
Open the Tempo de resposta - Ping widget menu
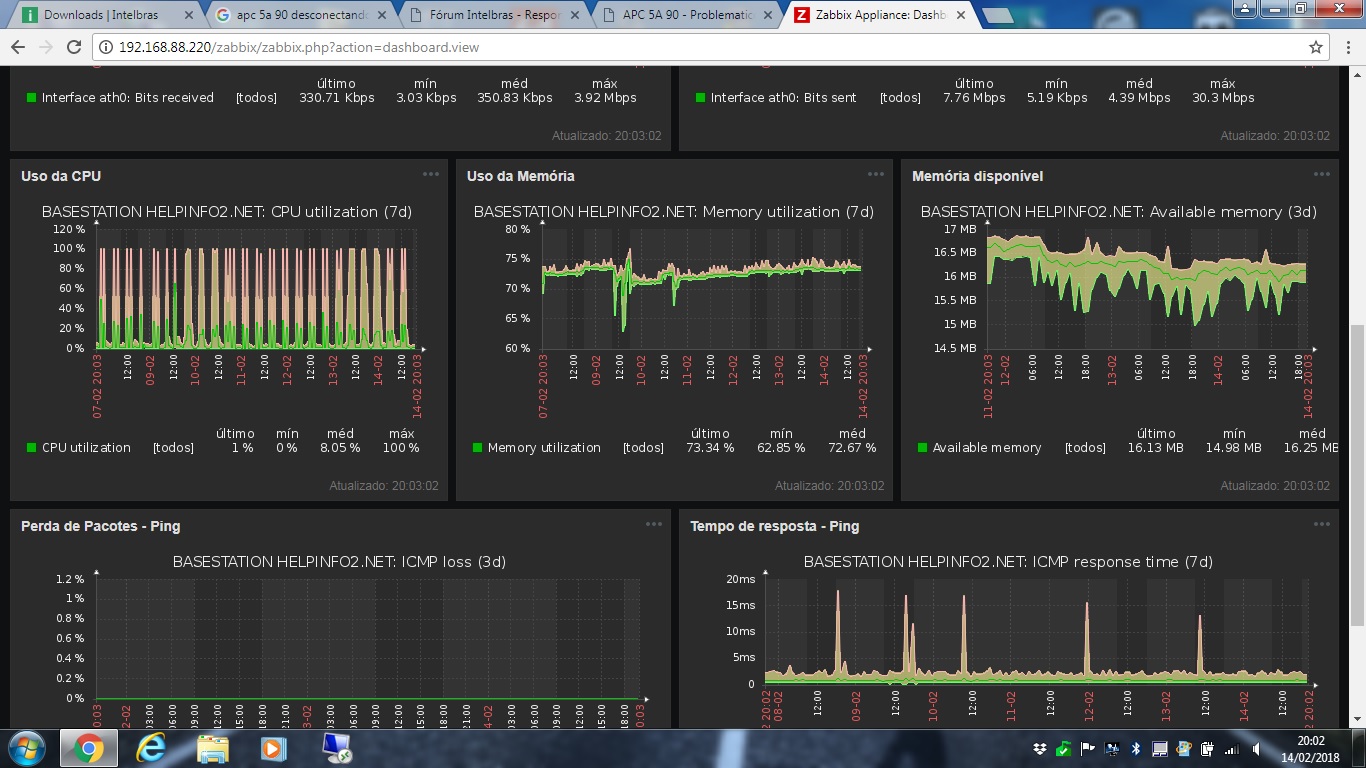point(1322,524)
